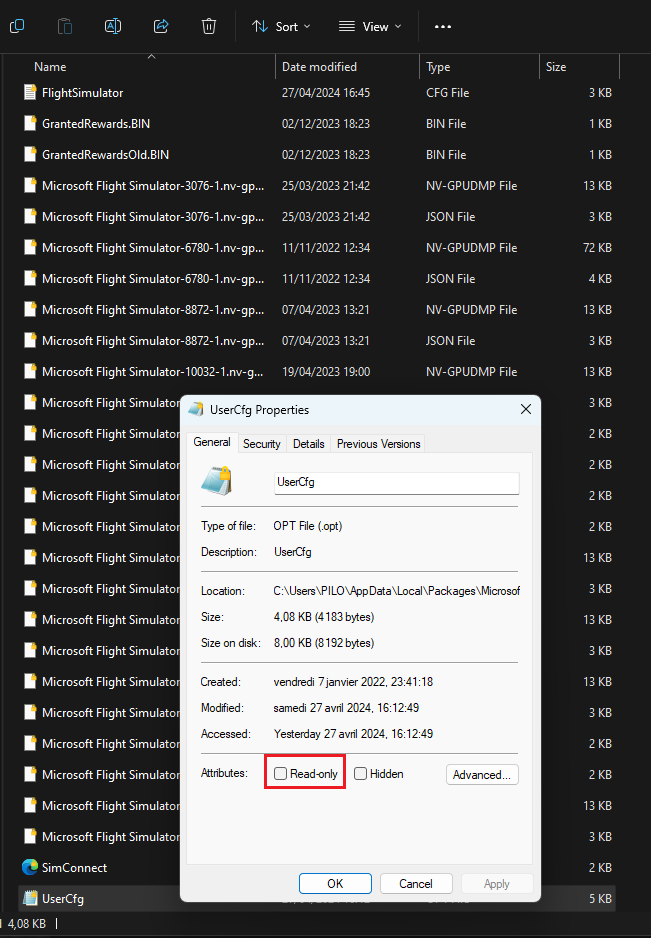Click Size on disk 8,00 KB value
This screenshot has height=938, width=651.
324,643
